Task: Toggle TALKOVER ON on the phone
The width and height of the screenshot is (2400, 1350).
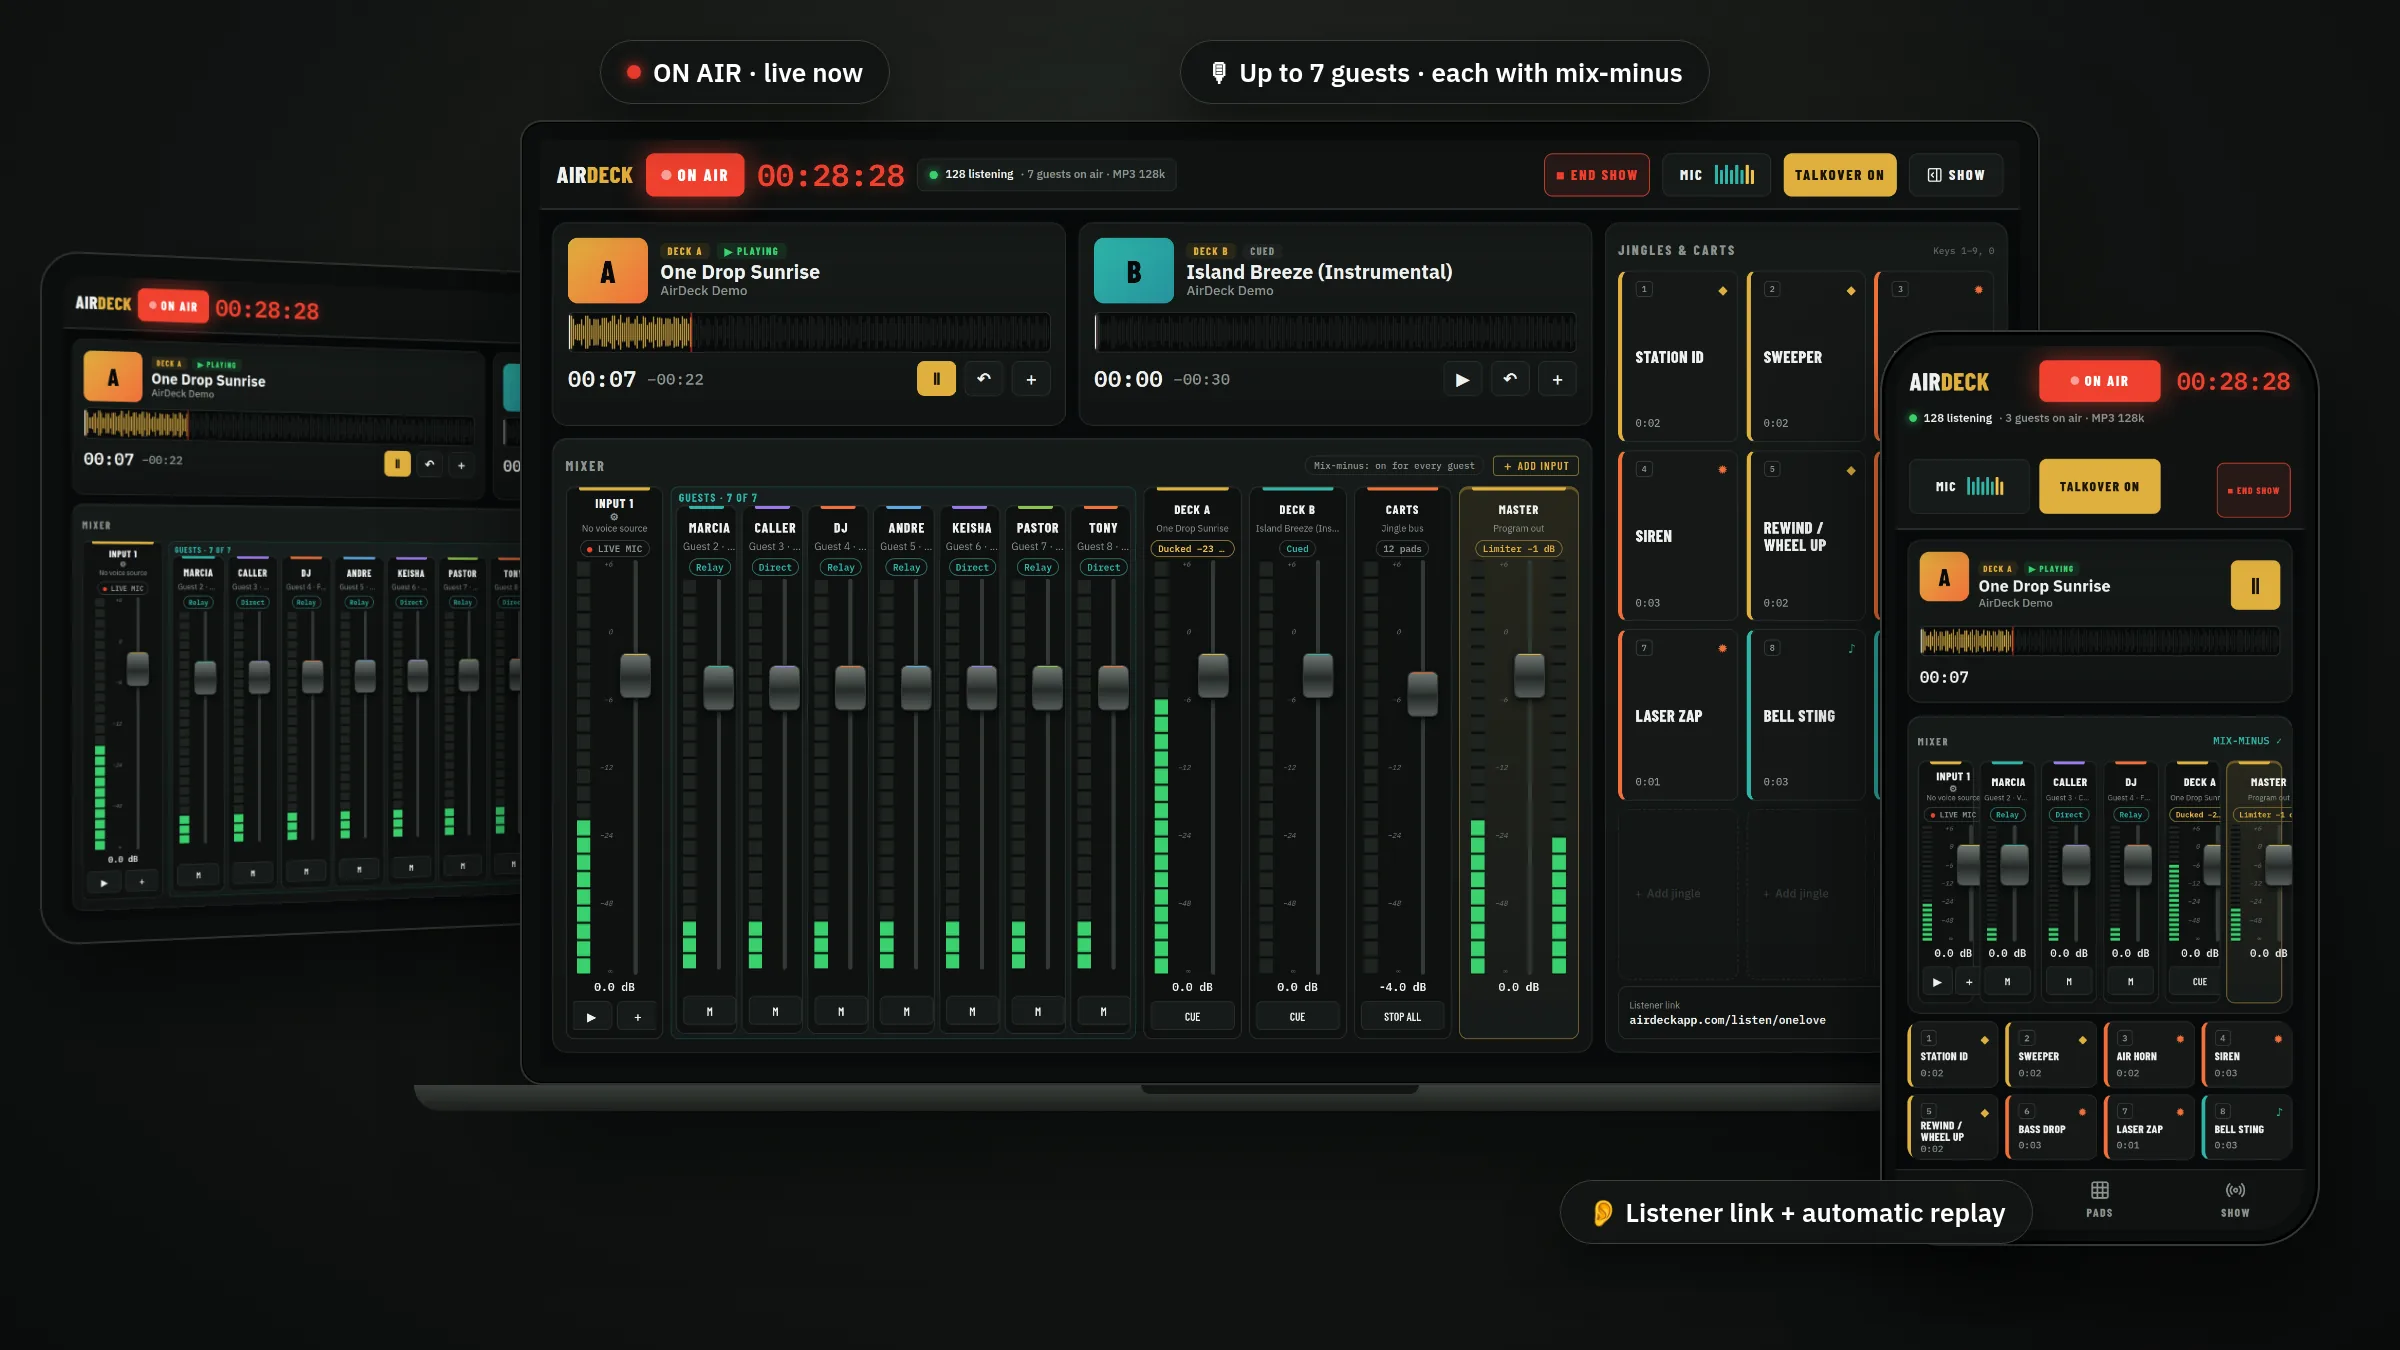Action: click(2099, 487)
